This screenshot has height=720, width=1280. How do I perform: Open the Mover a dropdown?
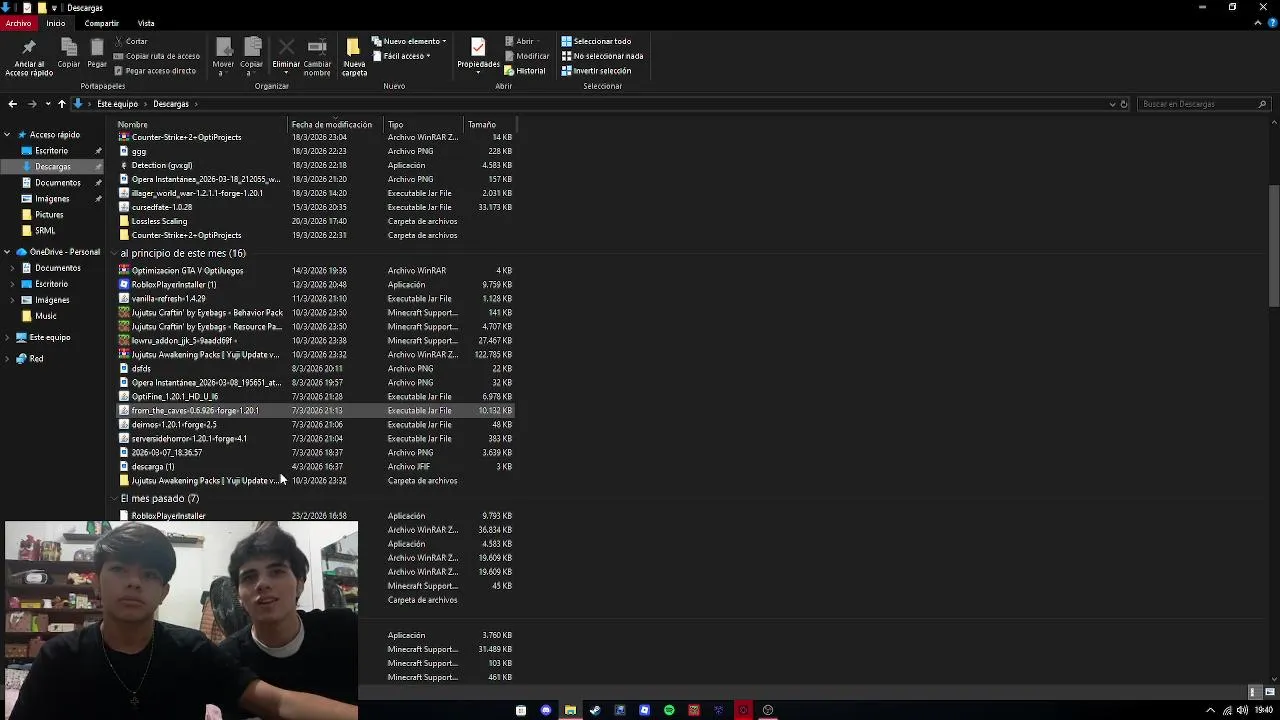click(223, 56)
